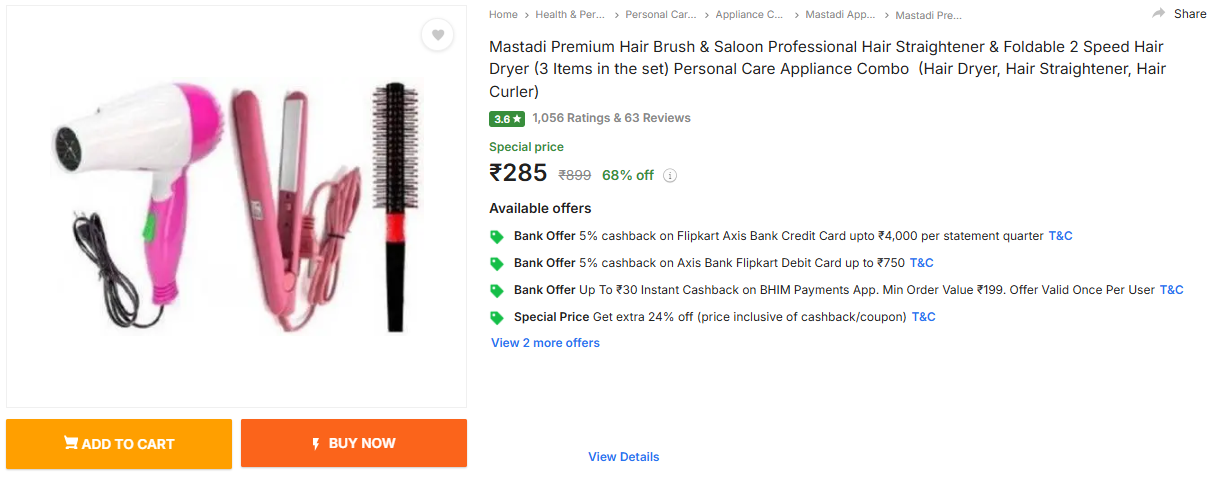
Task: Open T&C for Axis Credit Card offer
Action: point(1060,236)
